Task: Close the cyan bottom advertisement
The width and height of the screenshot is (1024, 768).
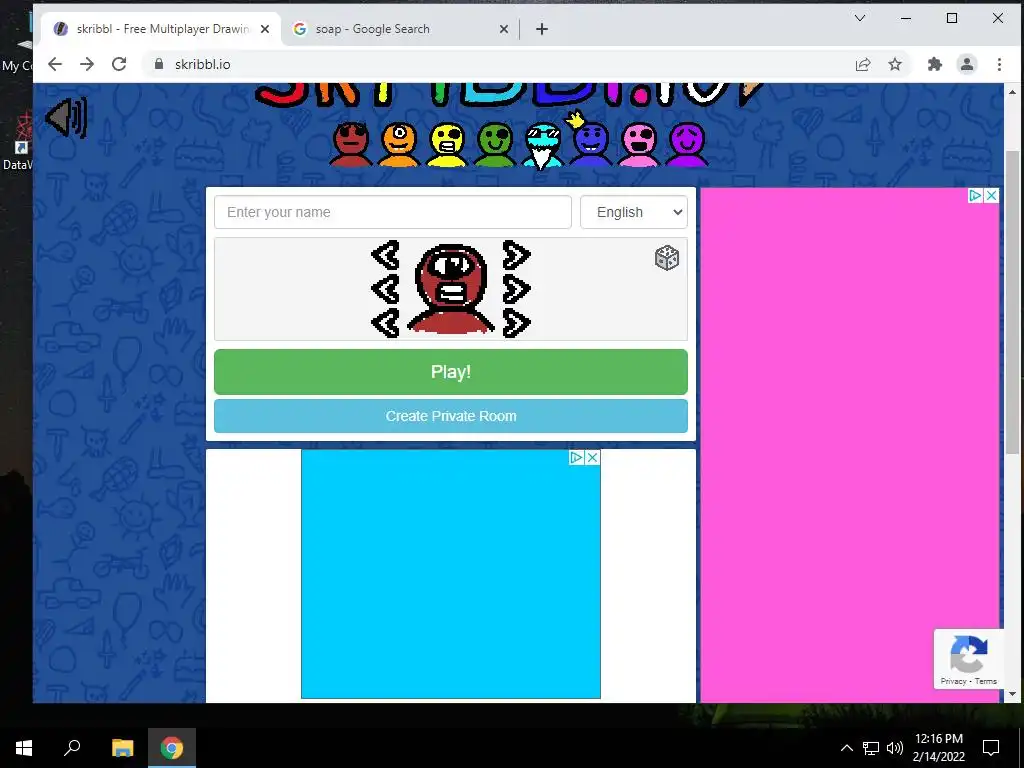Action: click(x=592, y=457)
